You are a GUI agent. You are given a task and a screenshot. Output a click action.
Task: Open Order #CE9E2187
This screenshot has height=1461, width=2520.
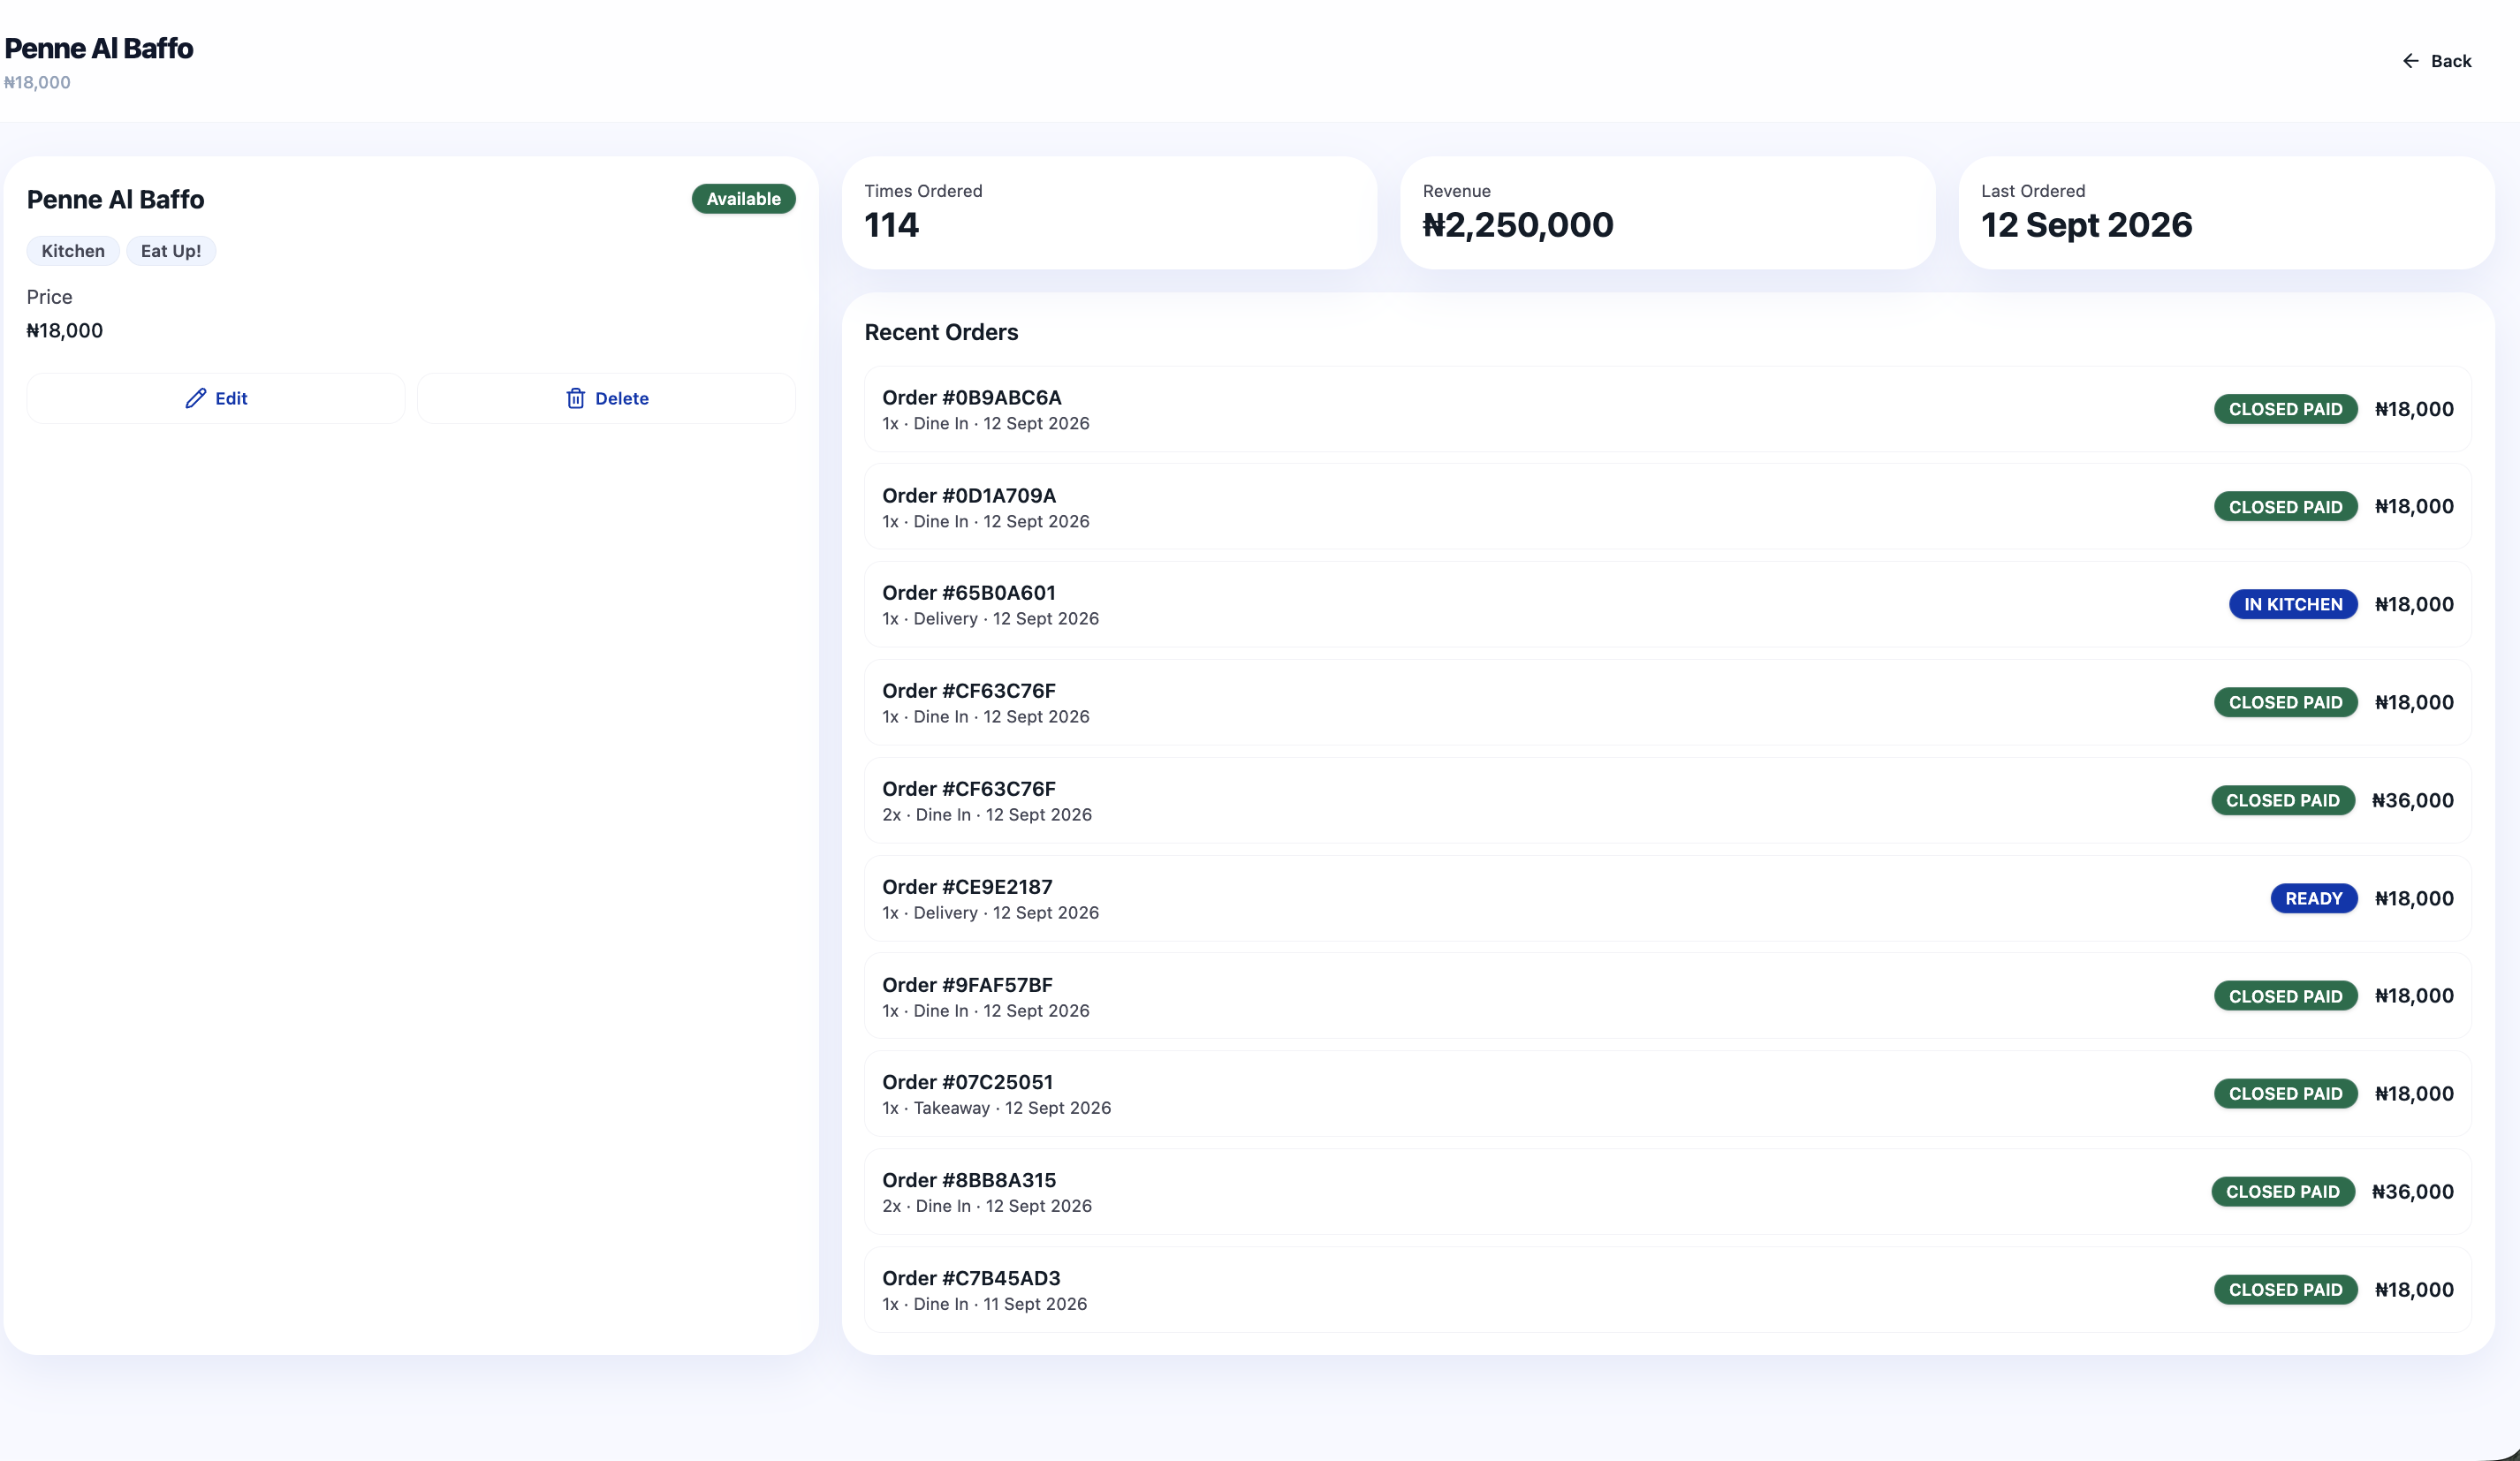pyautogui.click(x=1667, y=898)
